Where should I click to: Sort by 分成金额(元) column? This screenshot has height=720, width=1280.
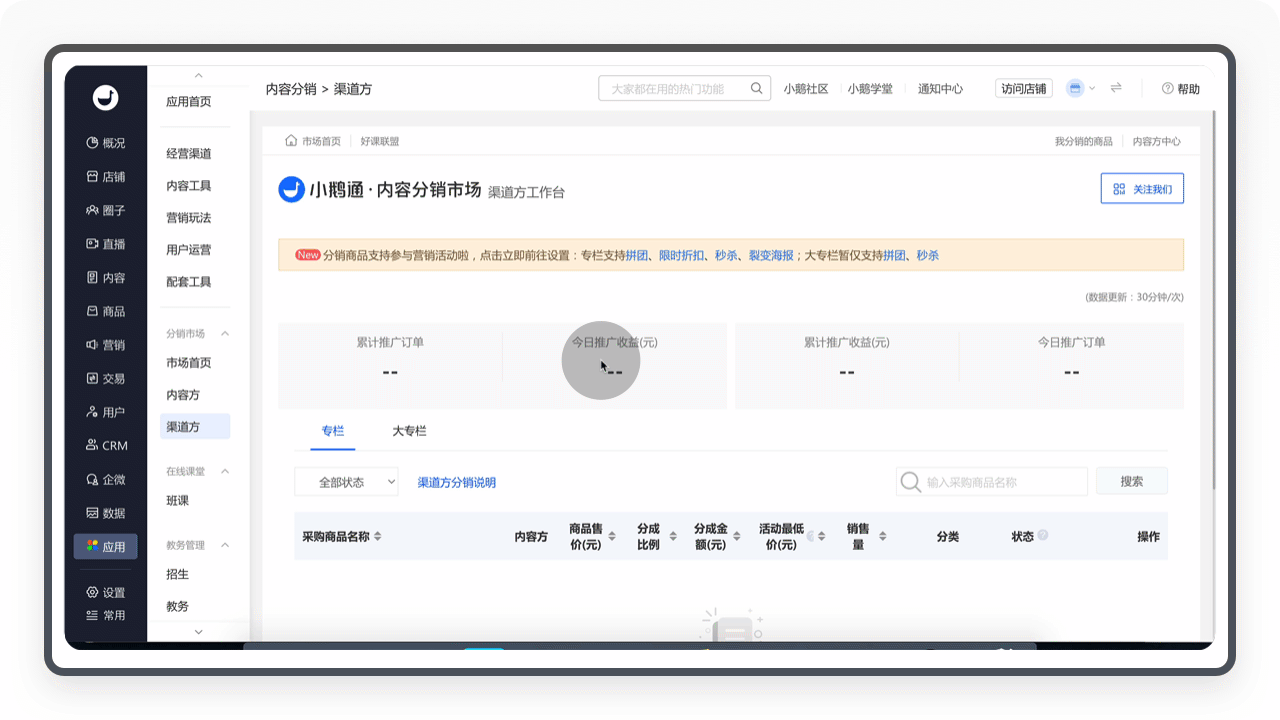(x=735, y=537)
